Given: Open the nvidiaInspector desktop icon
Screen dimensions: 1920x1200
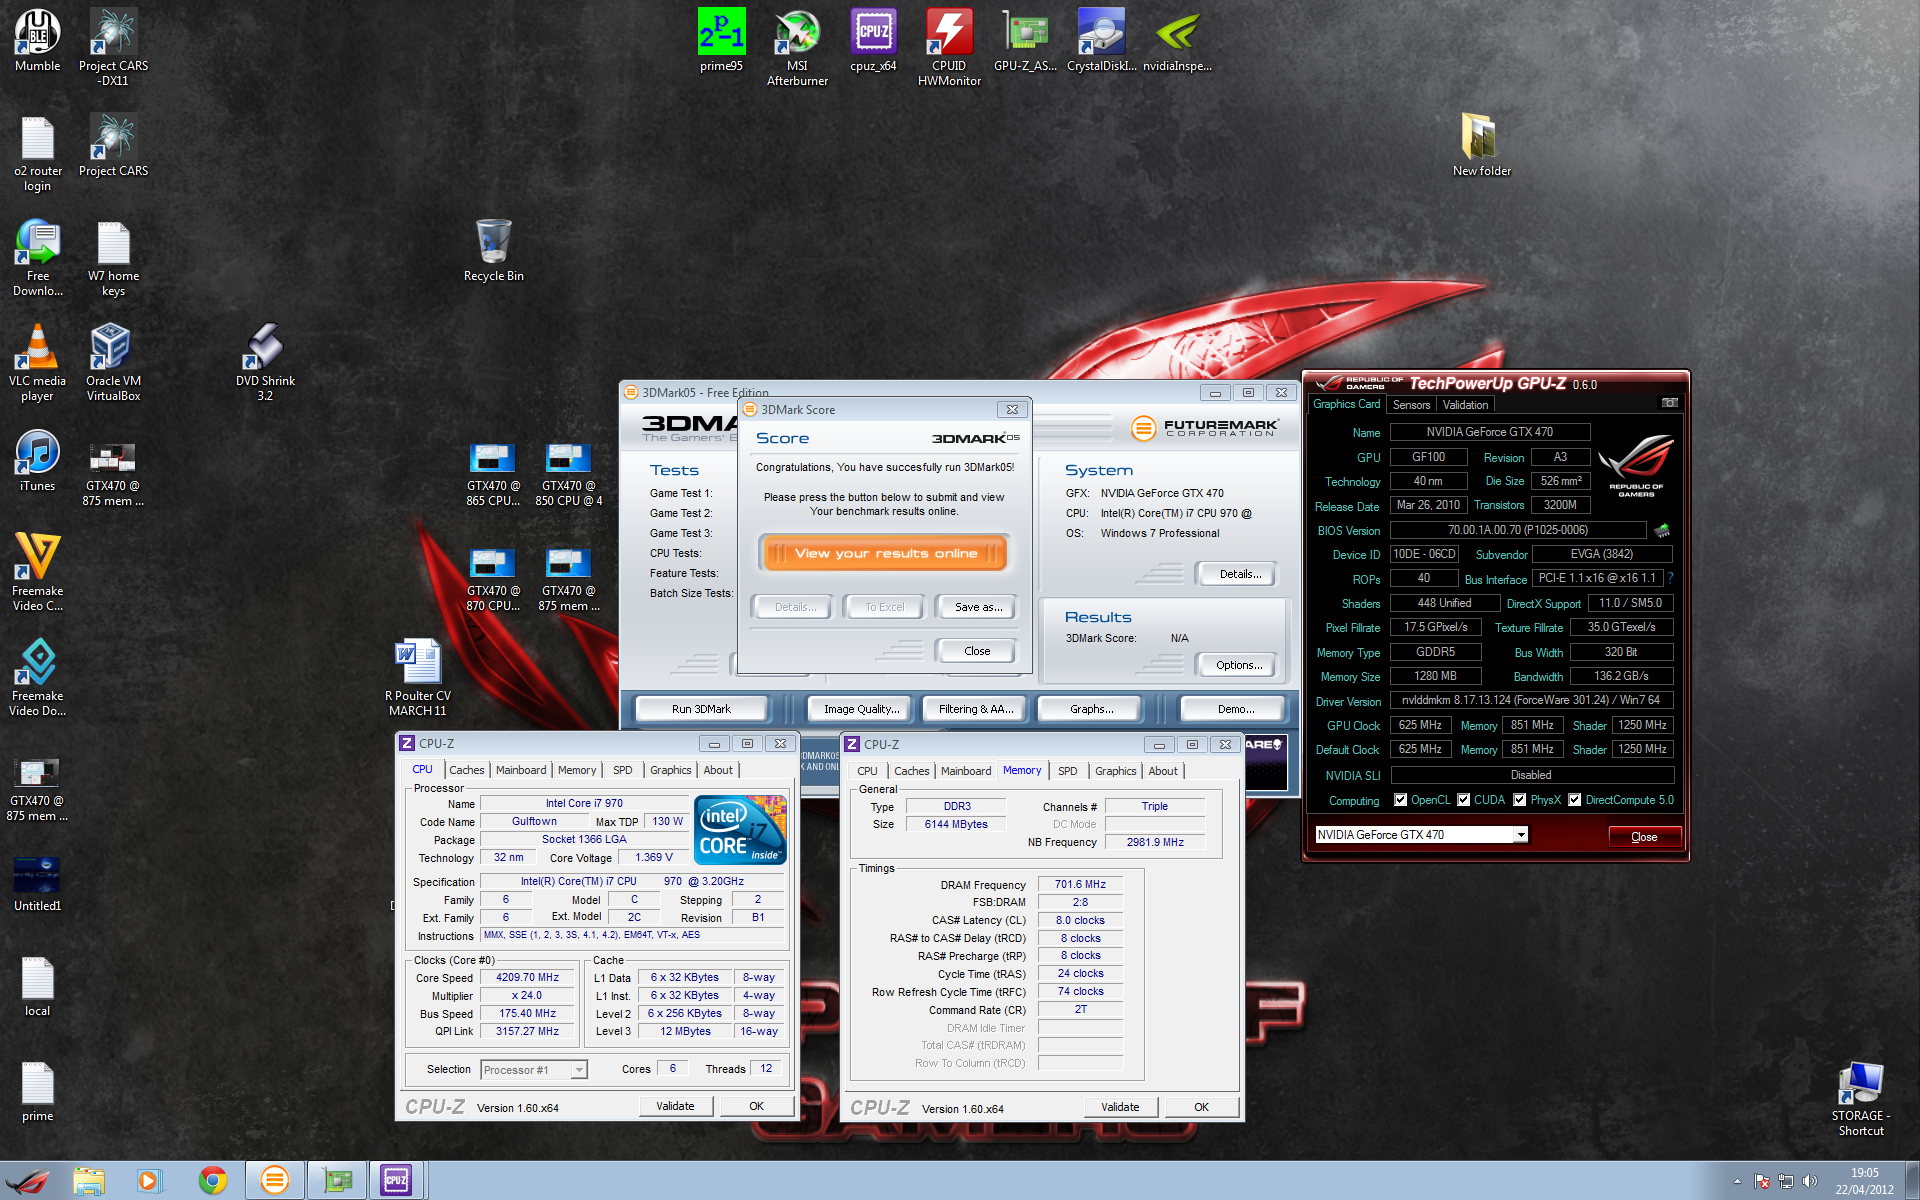Looking at the screenshot, I should click(x=1177, y=40).
